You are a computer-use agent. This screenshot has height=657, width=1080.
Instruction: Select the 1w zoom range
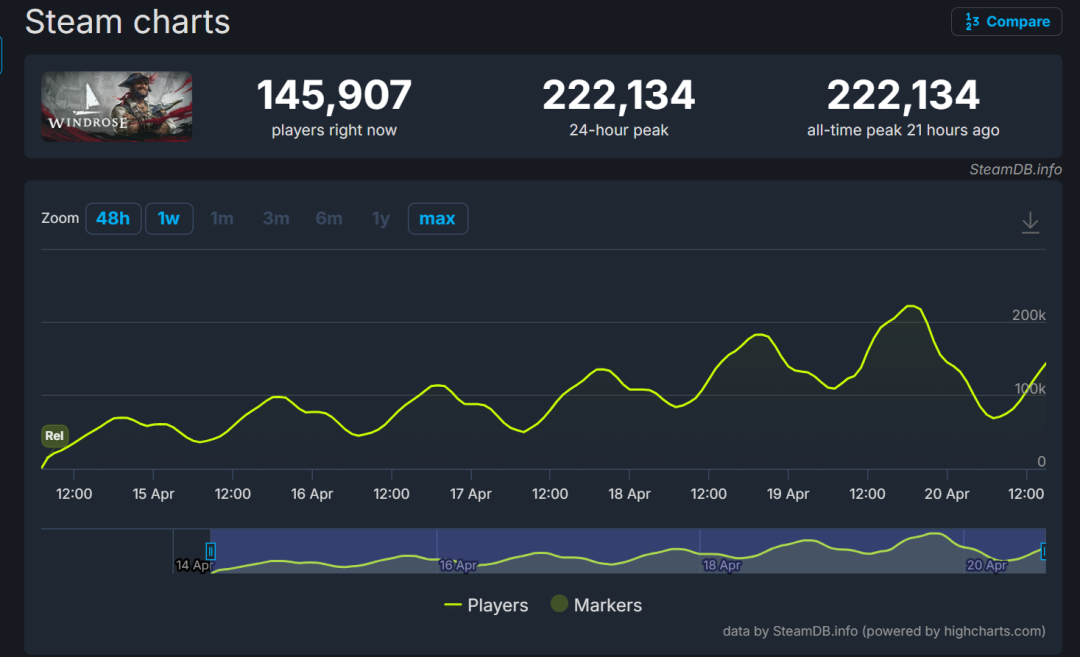tap(169, 218)
